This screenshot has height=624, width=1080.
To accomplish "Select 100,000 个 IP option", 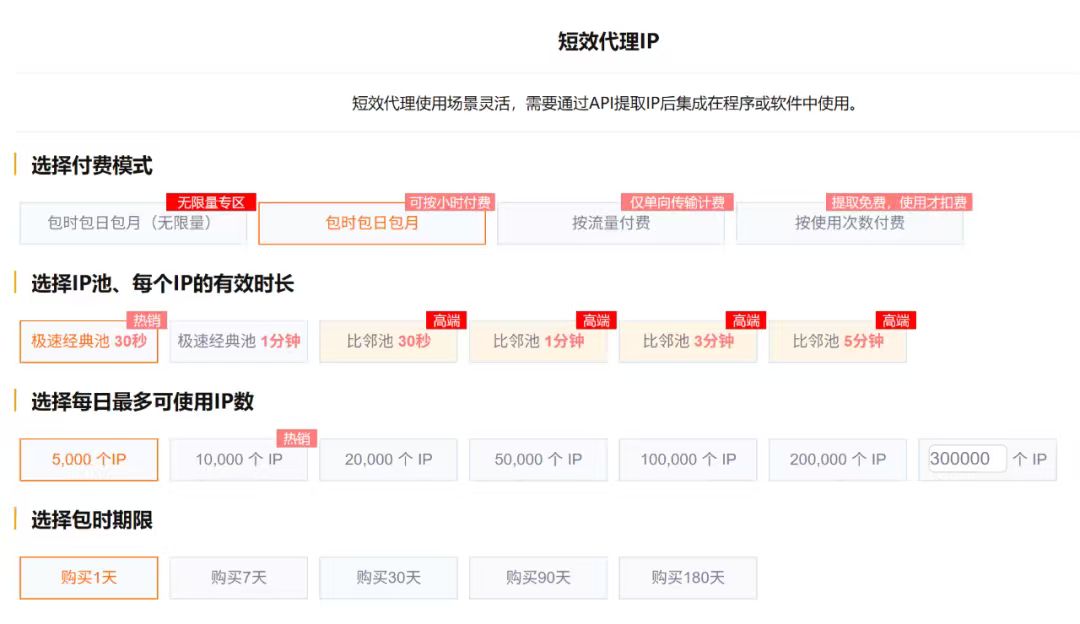I will [x=688, y=460].
